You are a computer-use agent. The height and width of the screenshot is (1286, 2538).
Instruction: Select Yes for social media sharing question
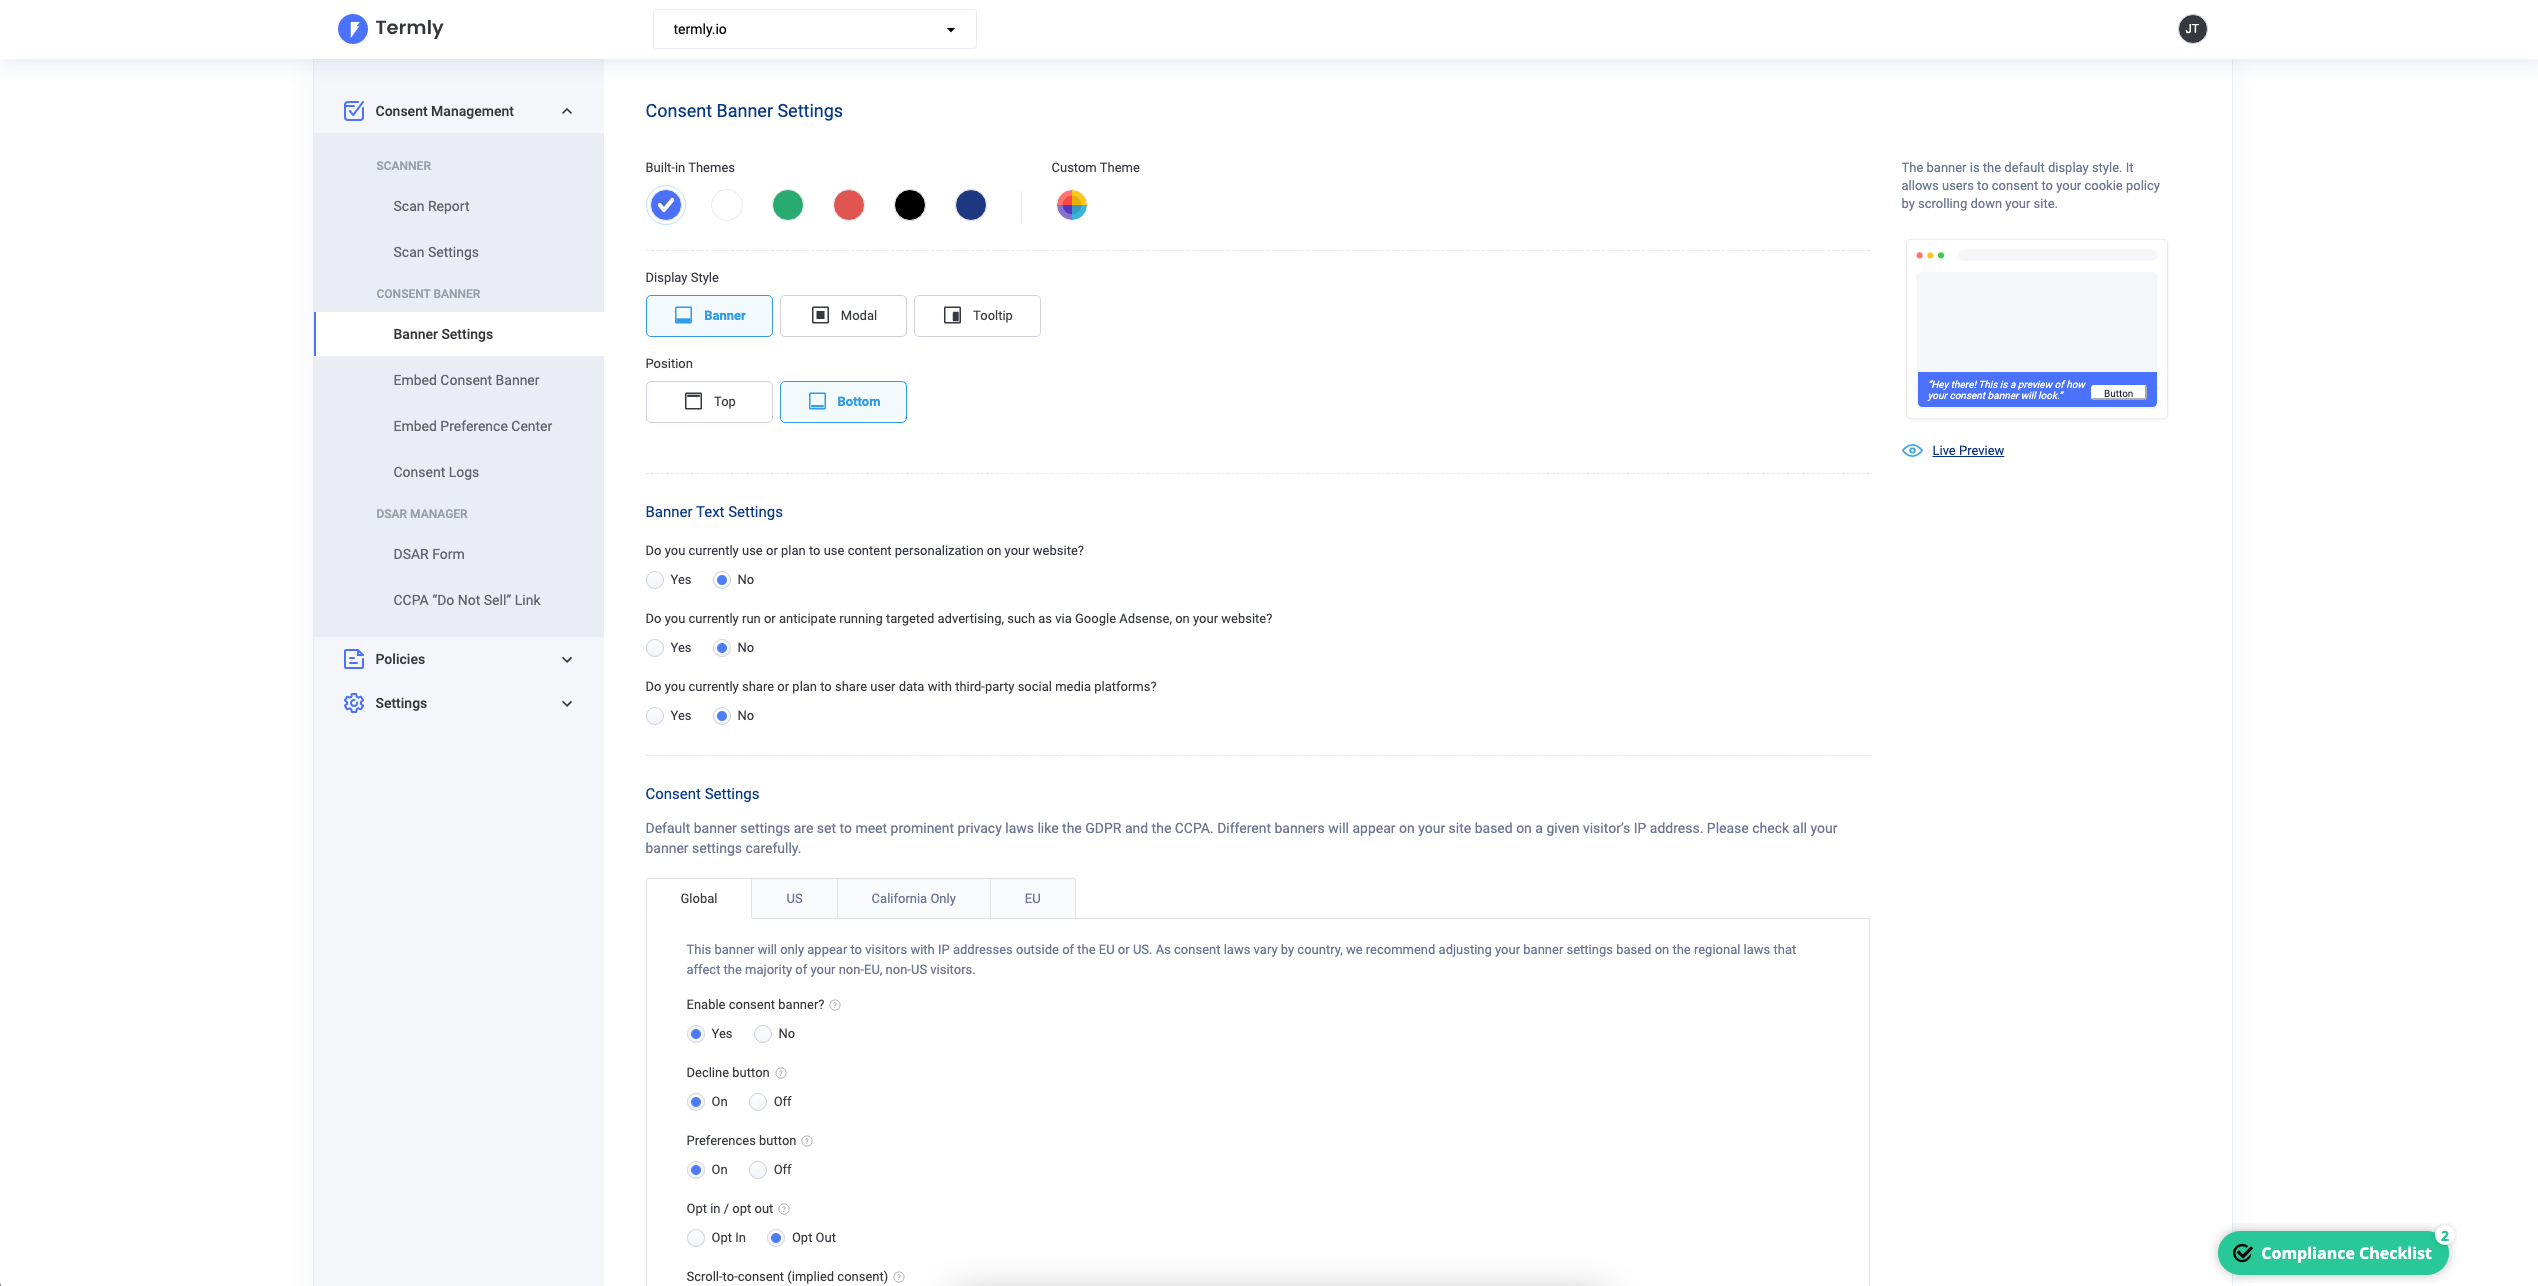pyautogui.click(x=655, y=716)
